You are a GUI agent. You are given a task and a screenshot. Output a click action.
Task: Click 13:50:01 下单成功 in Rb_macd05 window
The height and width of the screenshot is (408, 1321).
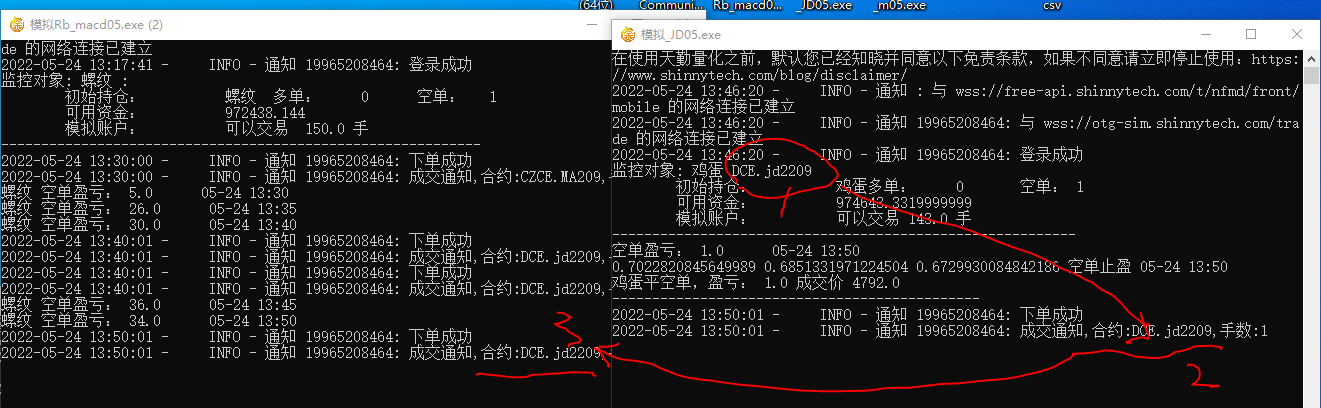coord(236,336)
